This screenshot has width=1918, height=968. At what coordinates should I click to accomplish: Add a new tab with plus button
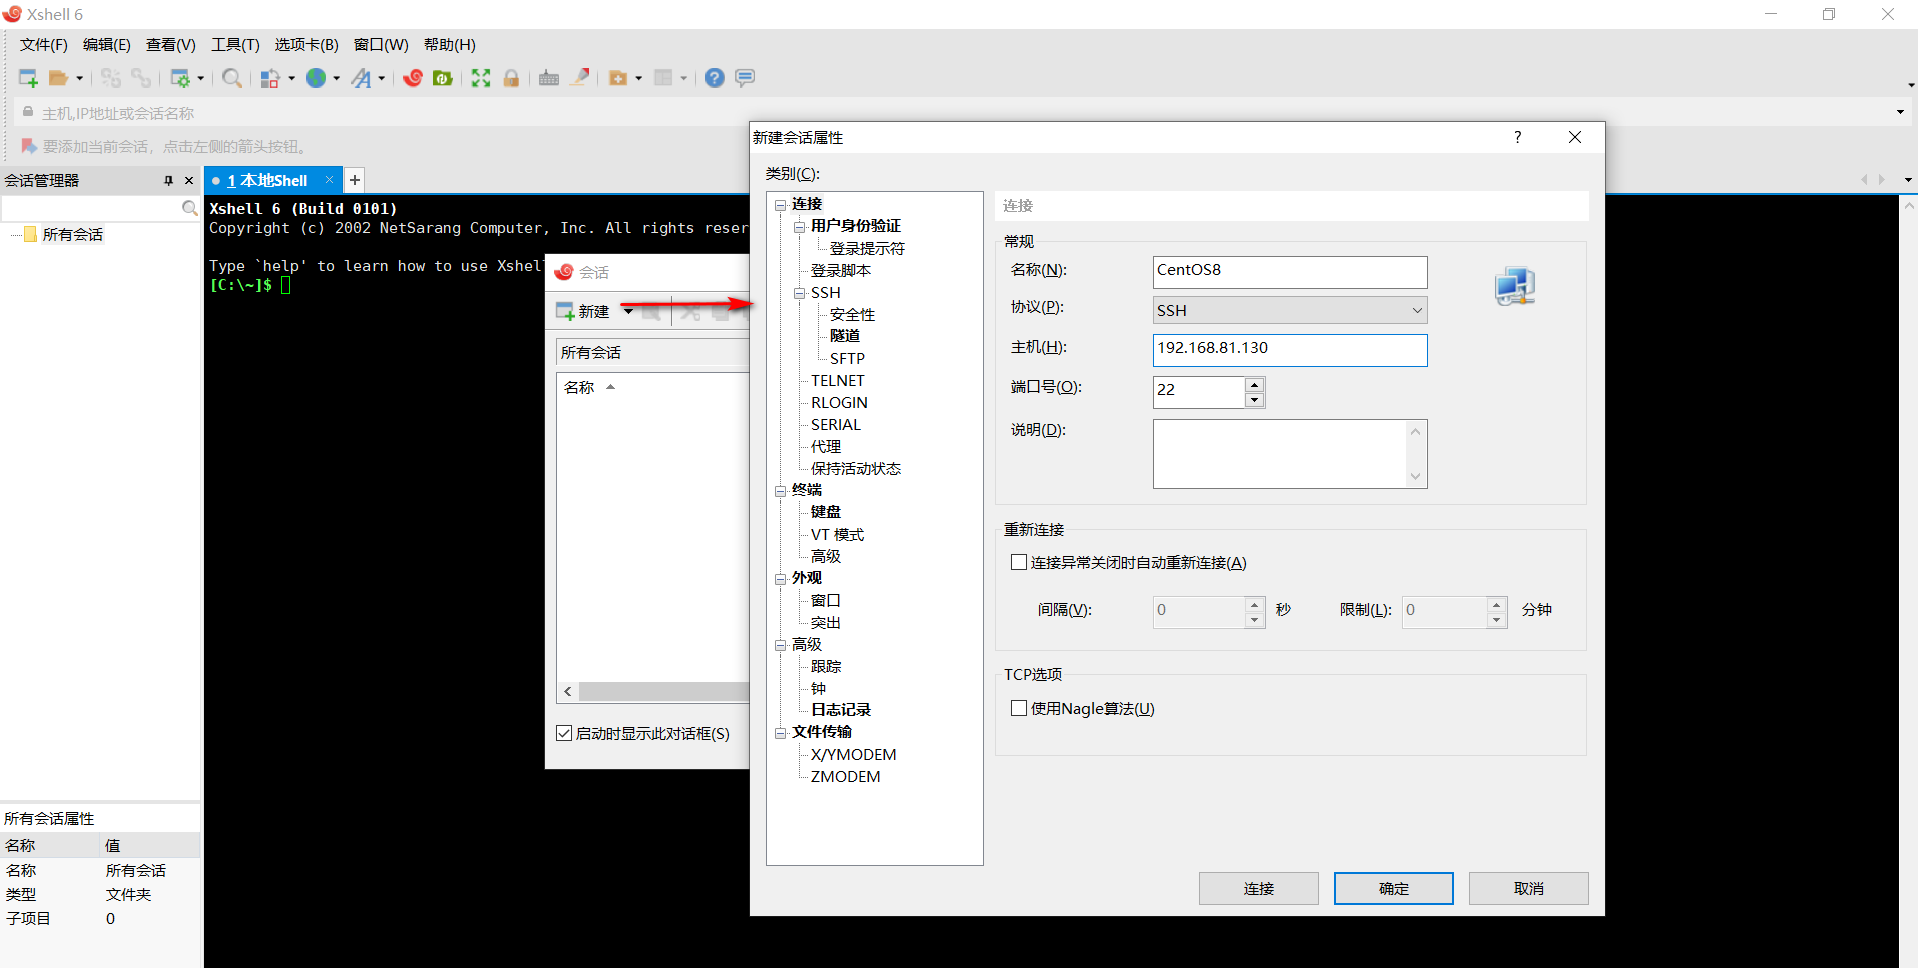tap(355, 180)
